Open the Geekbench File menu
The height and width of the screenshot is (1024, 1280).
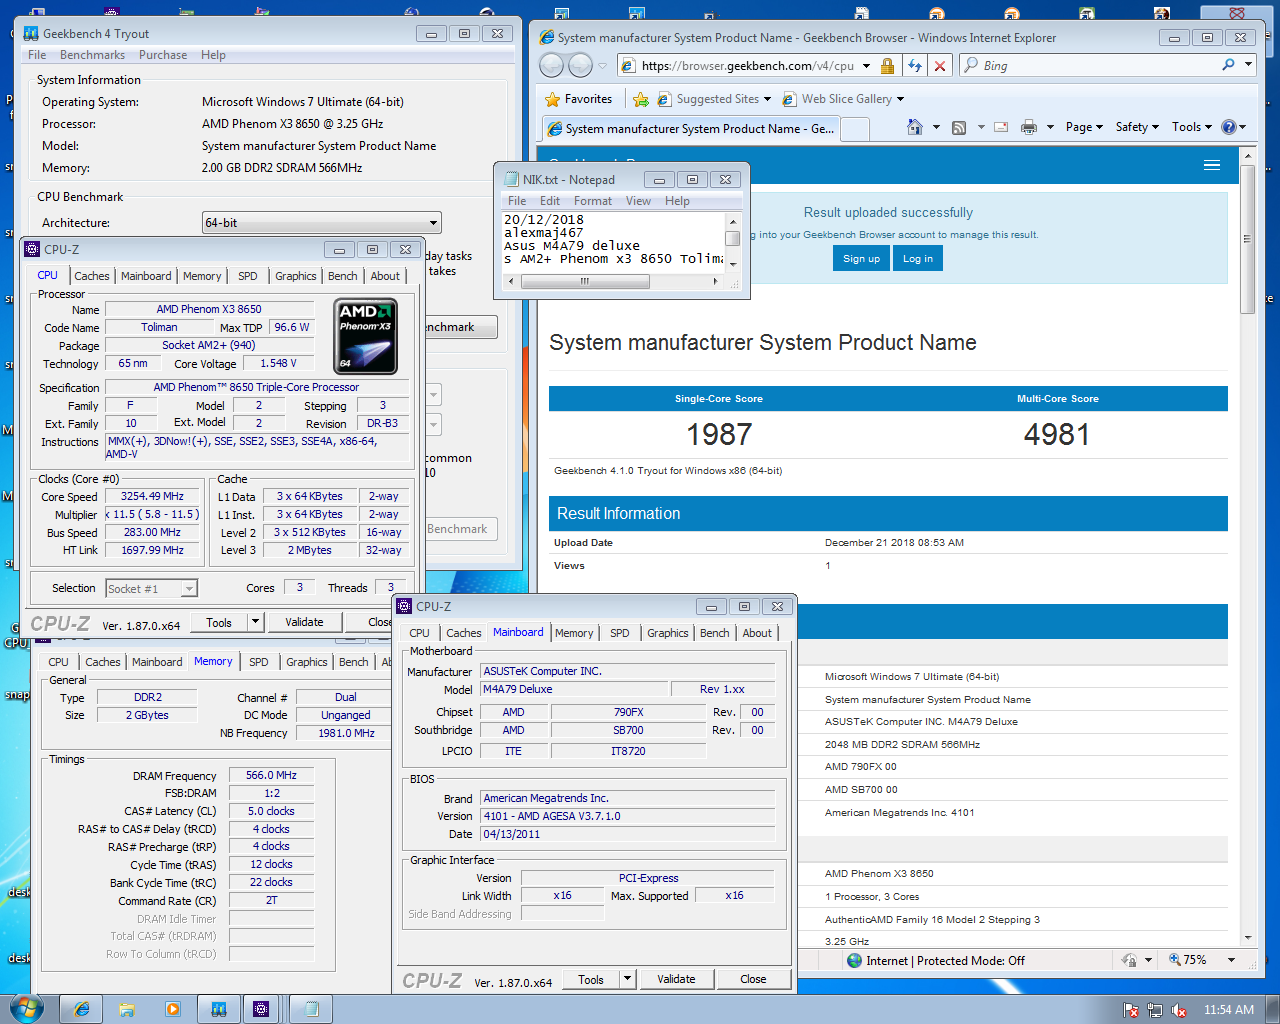(37, 55)
